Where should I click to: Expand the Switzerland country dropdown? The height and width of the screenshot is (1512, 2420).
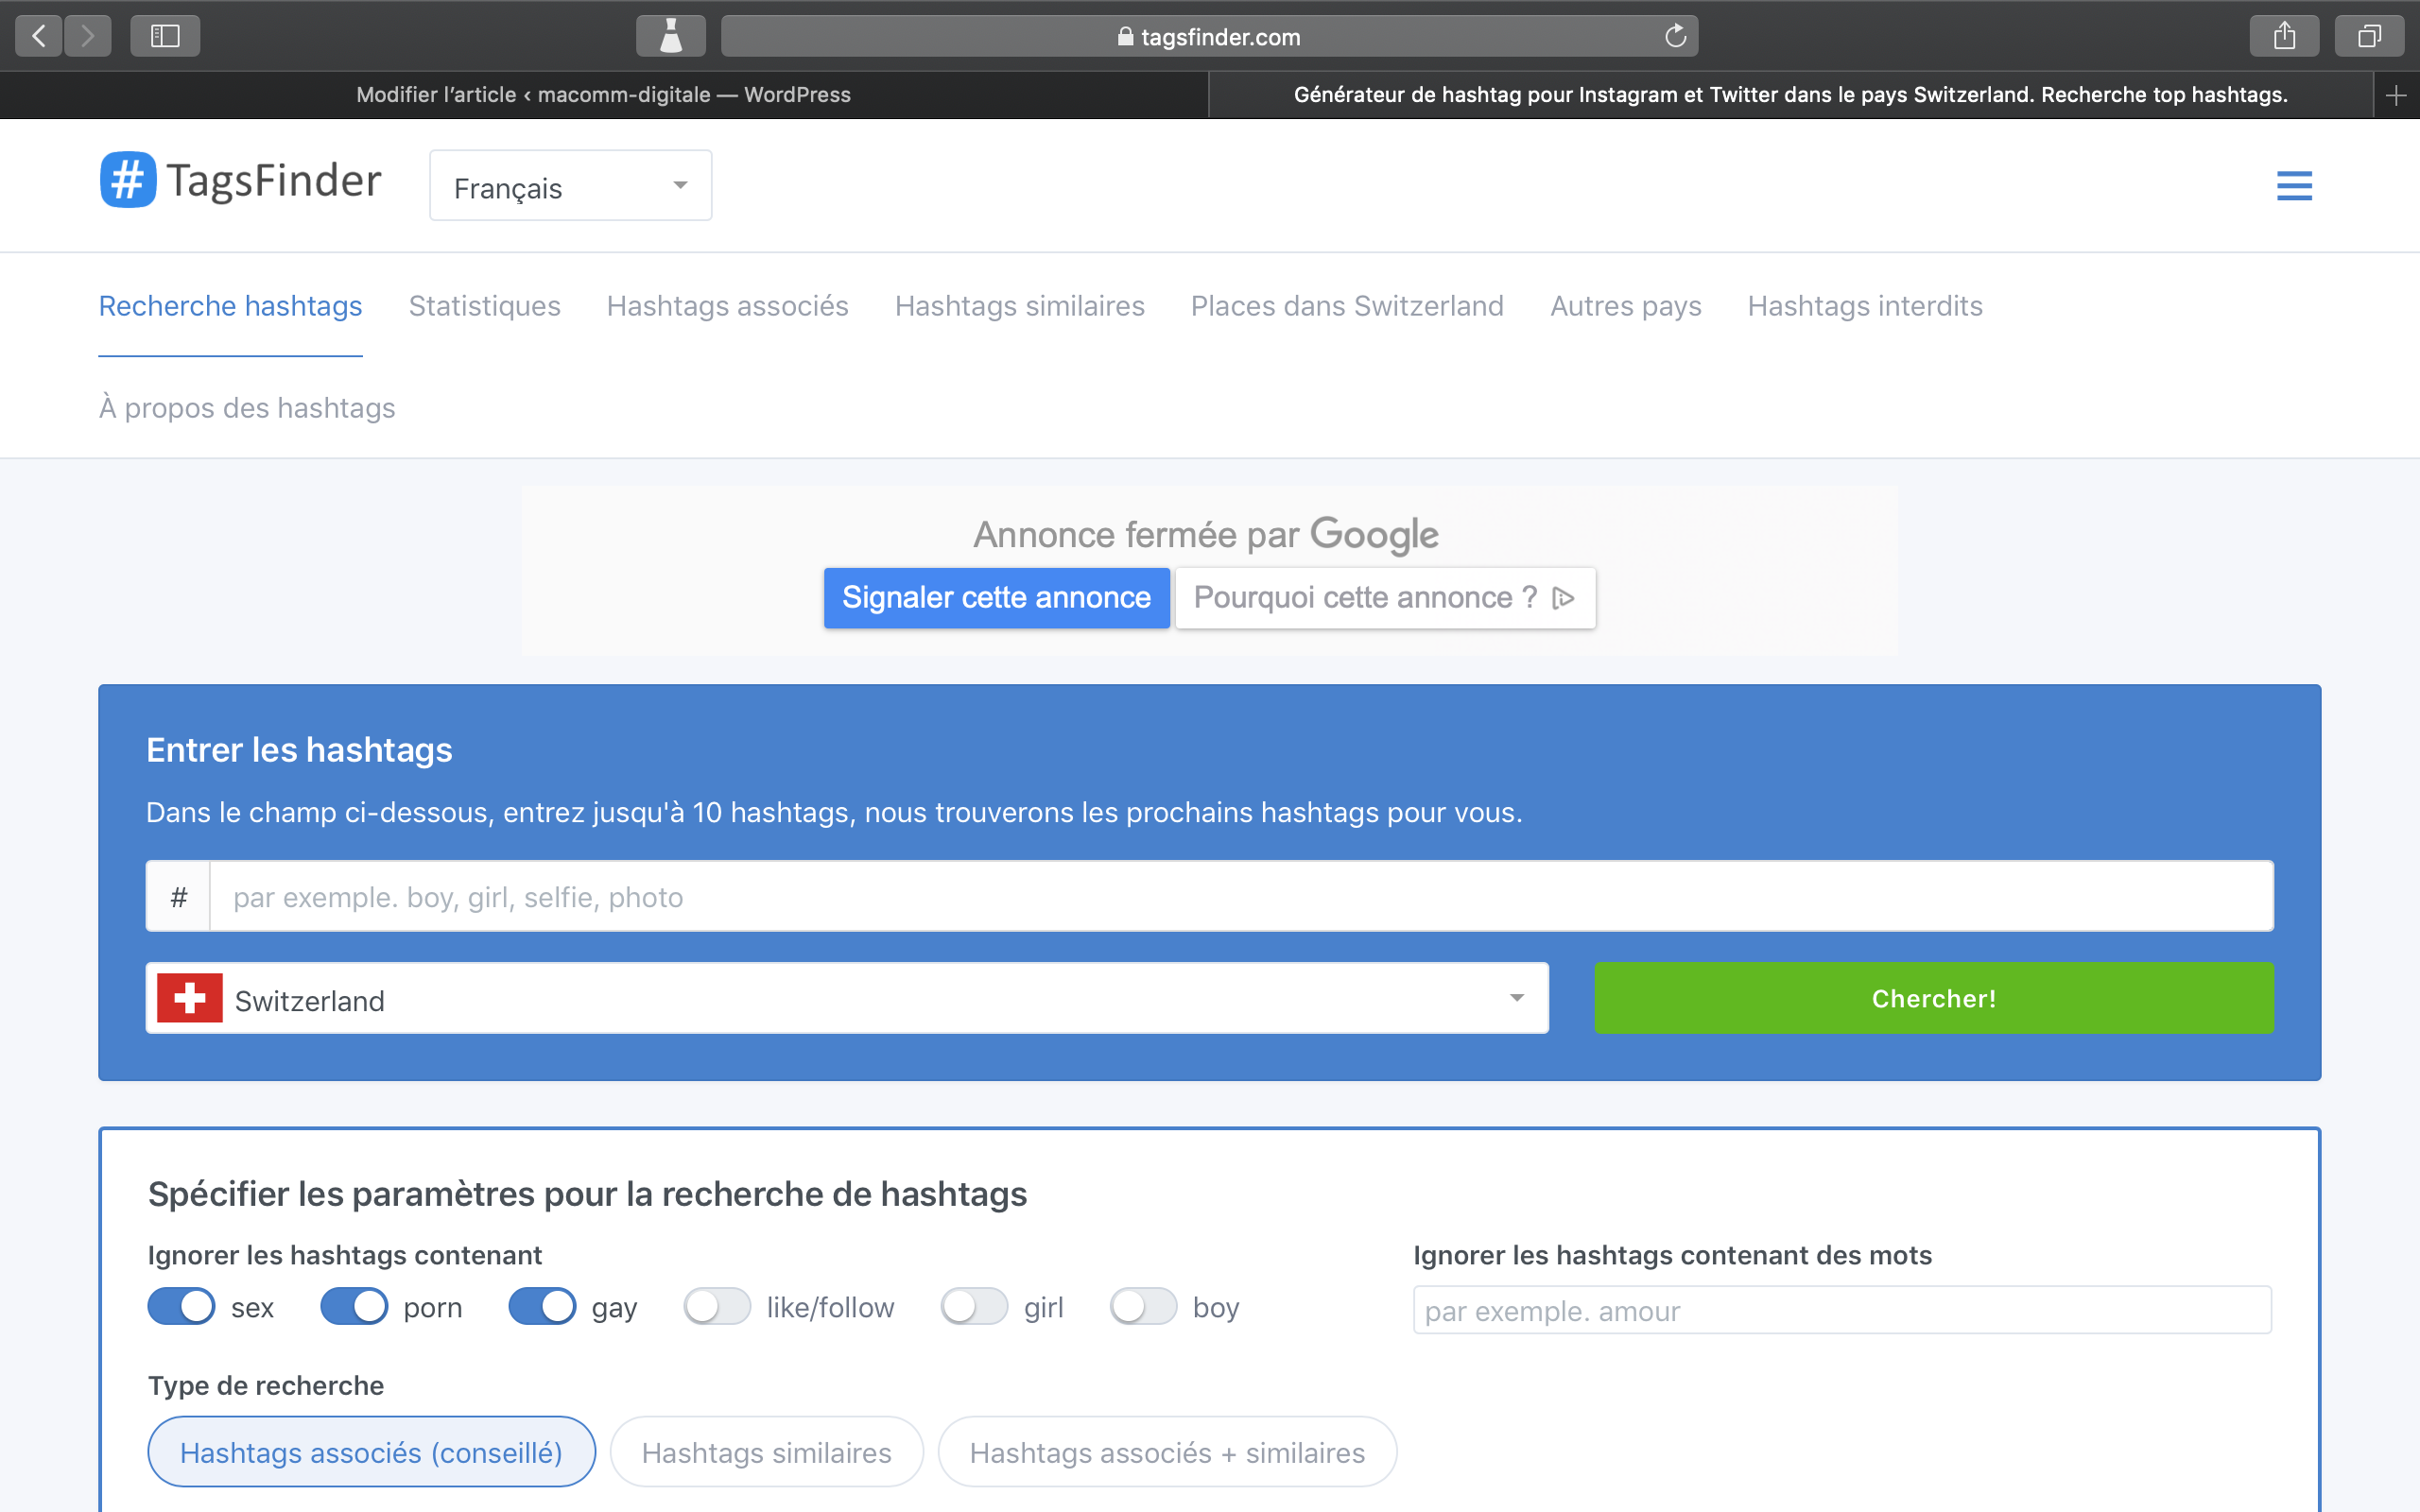point(847,999)
